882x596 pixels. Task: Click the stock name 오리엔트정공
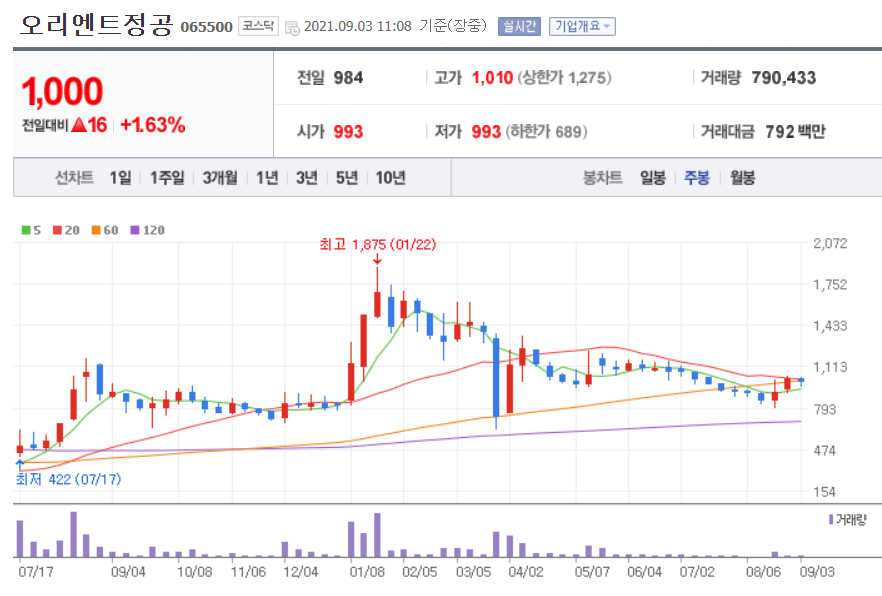click(x=96, y=25)
